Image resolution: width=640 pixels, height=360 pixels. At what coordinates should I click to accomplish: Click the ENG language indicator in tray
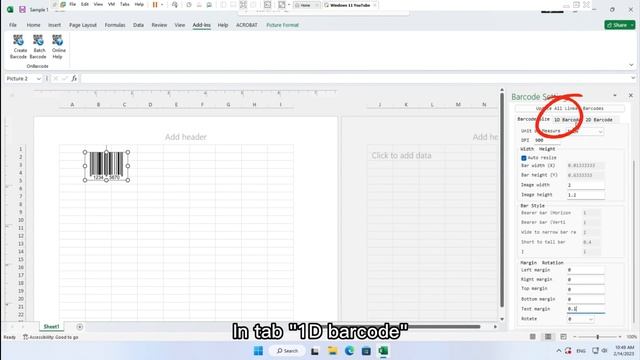581,351
